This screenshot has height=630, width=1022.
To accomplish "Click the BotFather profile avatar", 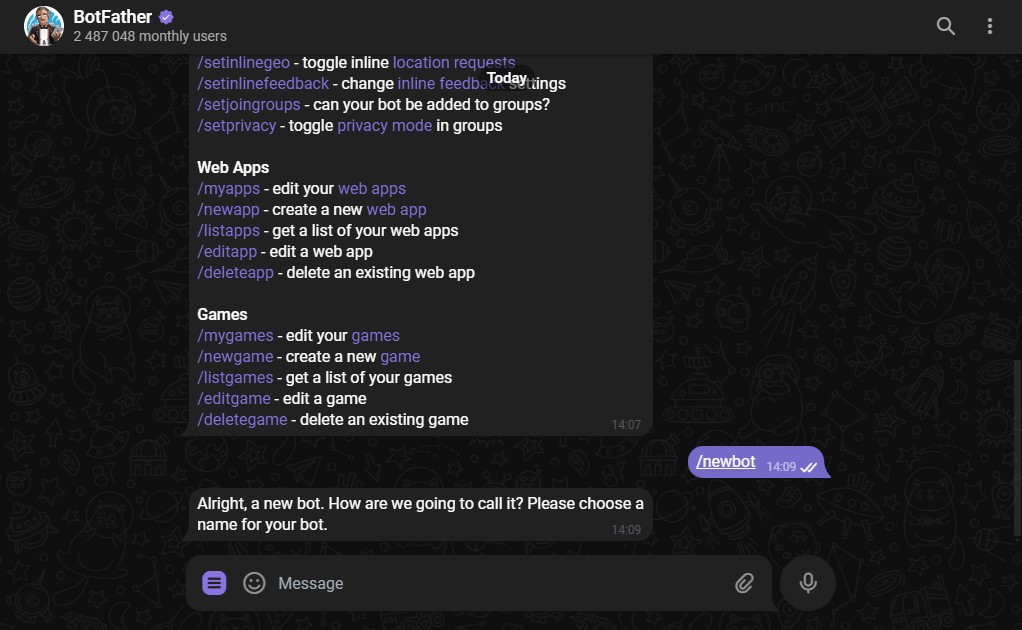I will coord(44,26).
